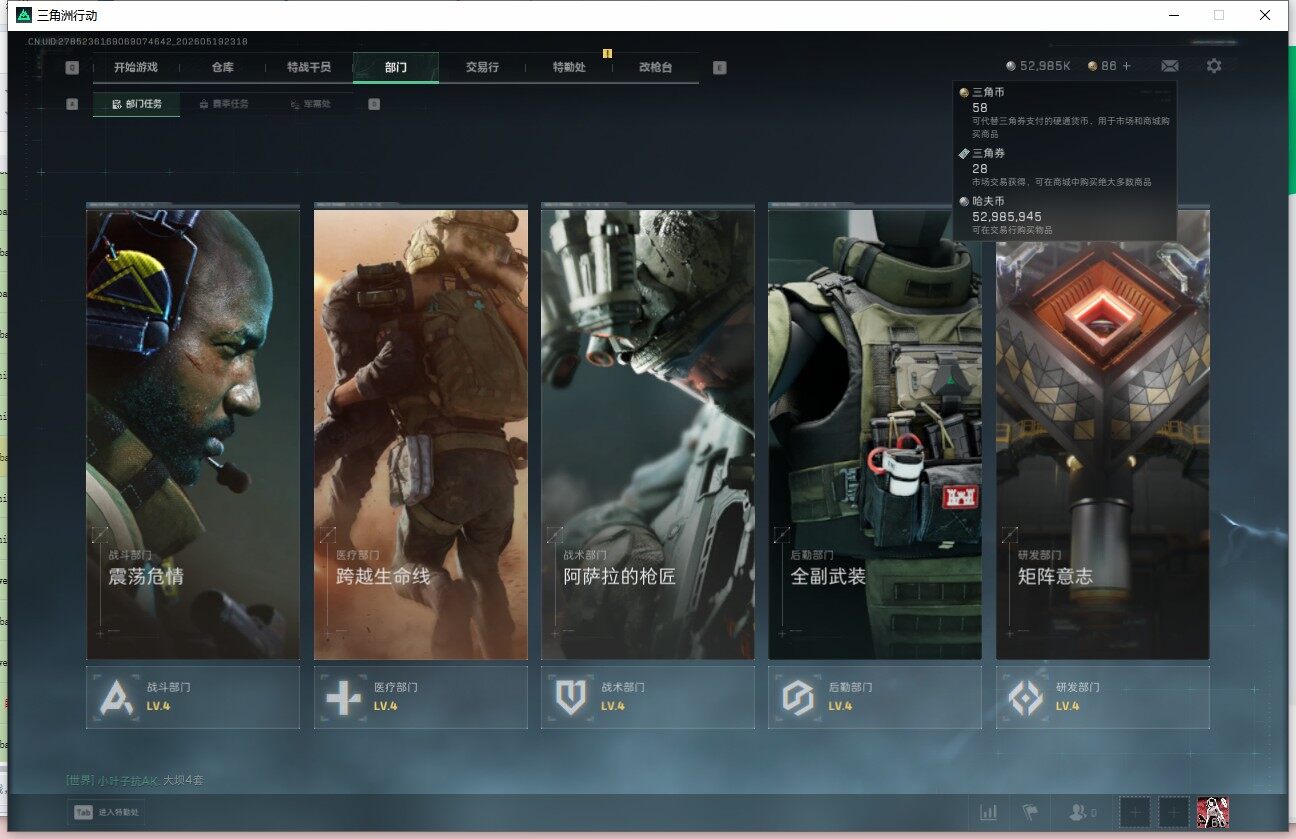Switch to the 改枪台 tab
This screenshot has height=839, width=1296.
[655, 67]
